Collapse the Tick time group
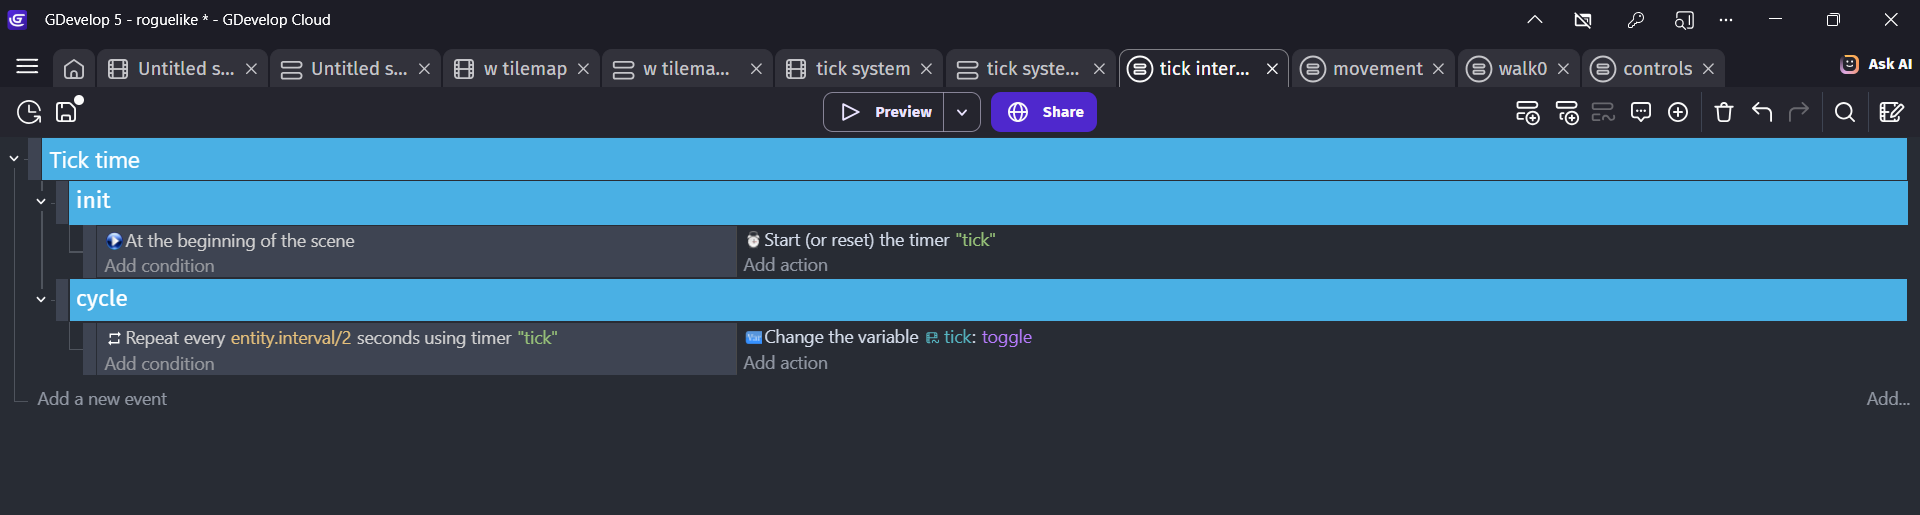 point(14,159)
